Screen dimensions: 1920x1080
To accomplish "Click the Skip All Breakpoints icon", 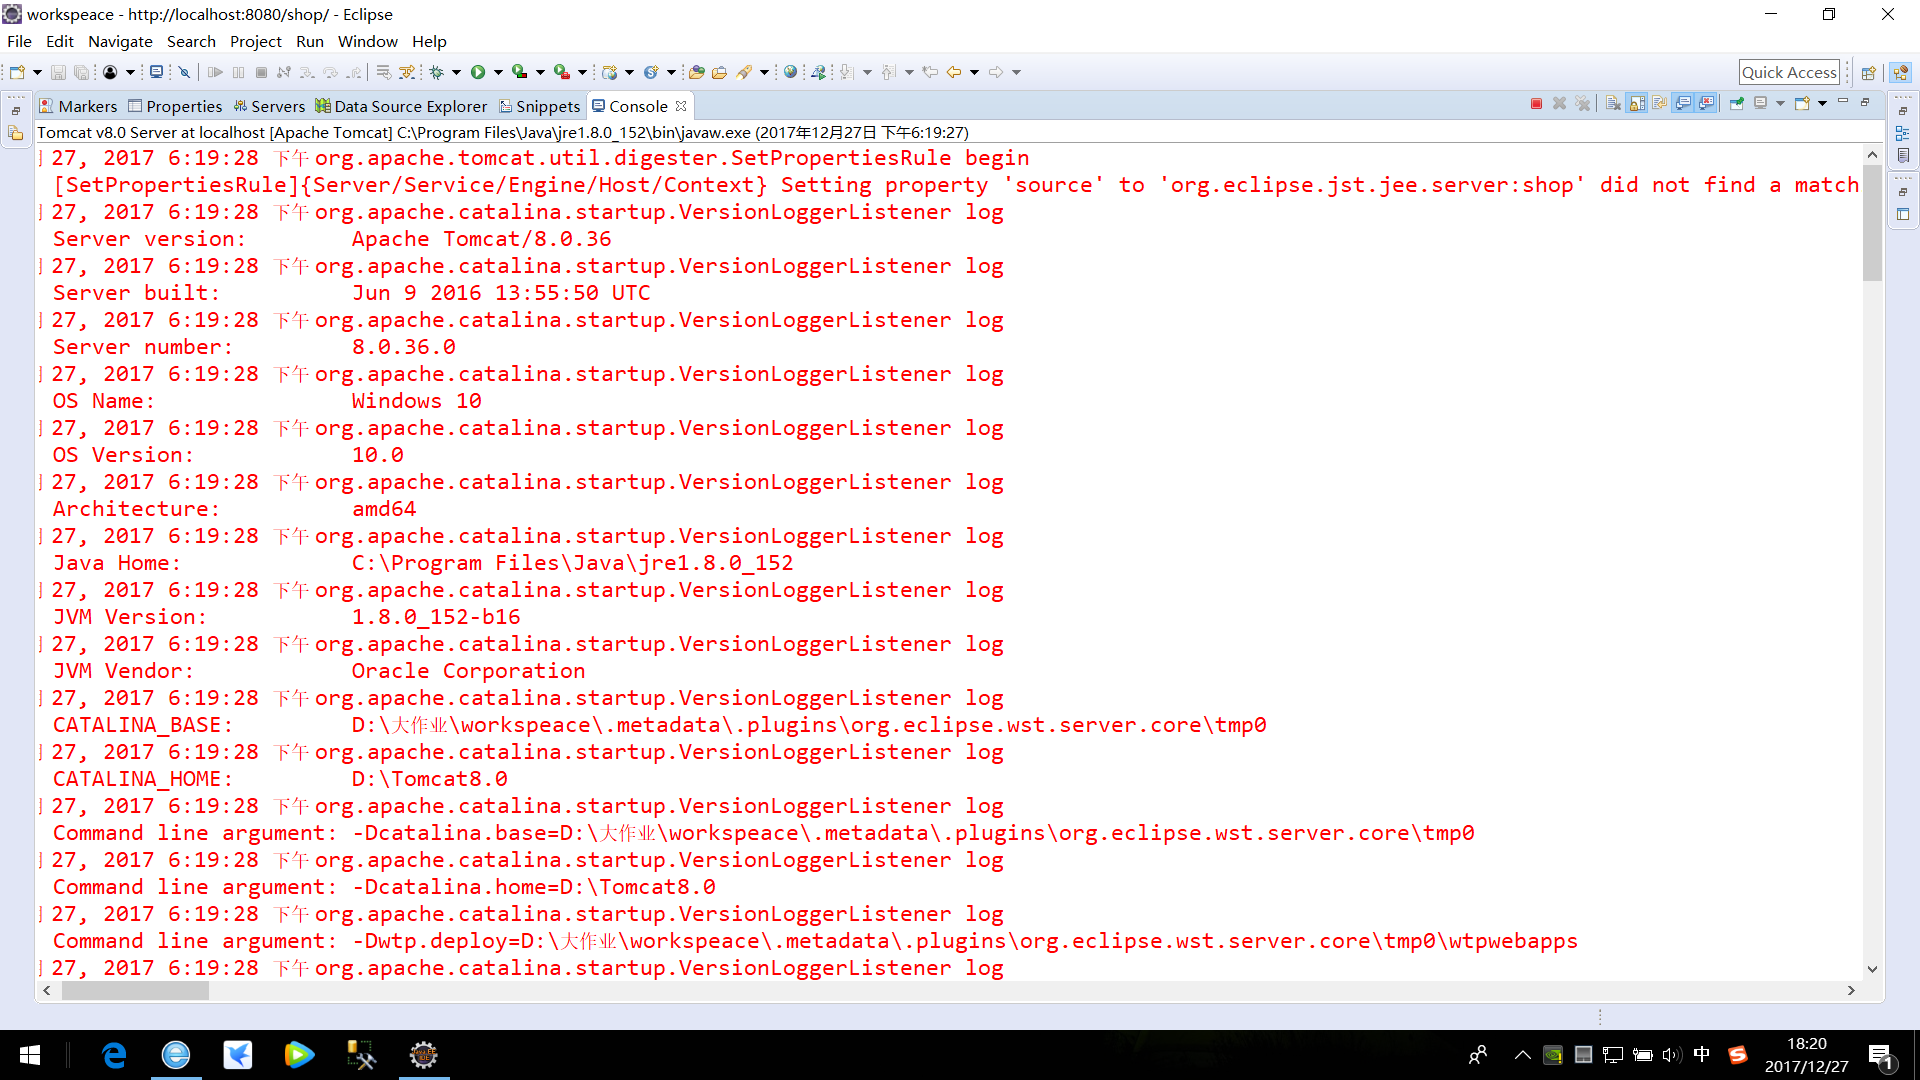I will point(184,72).
